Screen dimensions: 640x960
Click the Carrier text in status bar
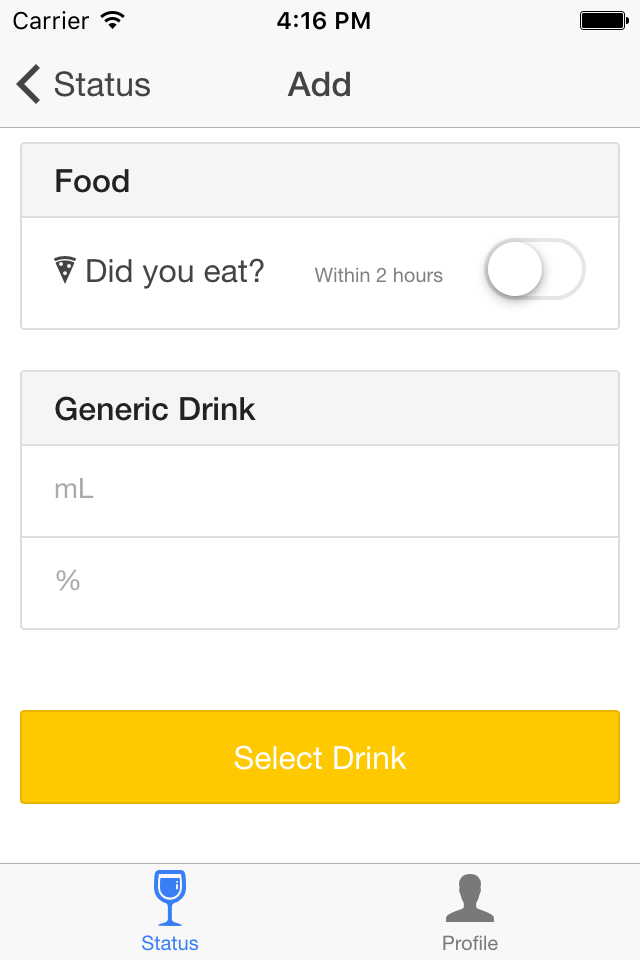[x=49, y=20]
